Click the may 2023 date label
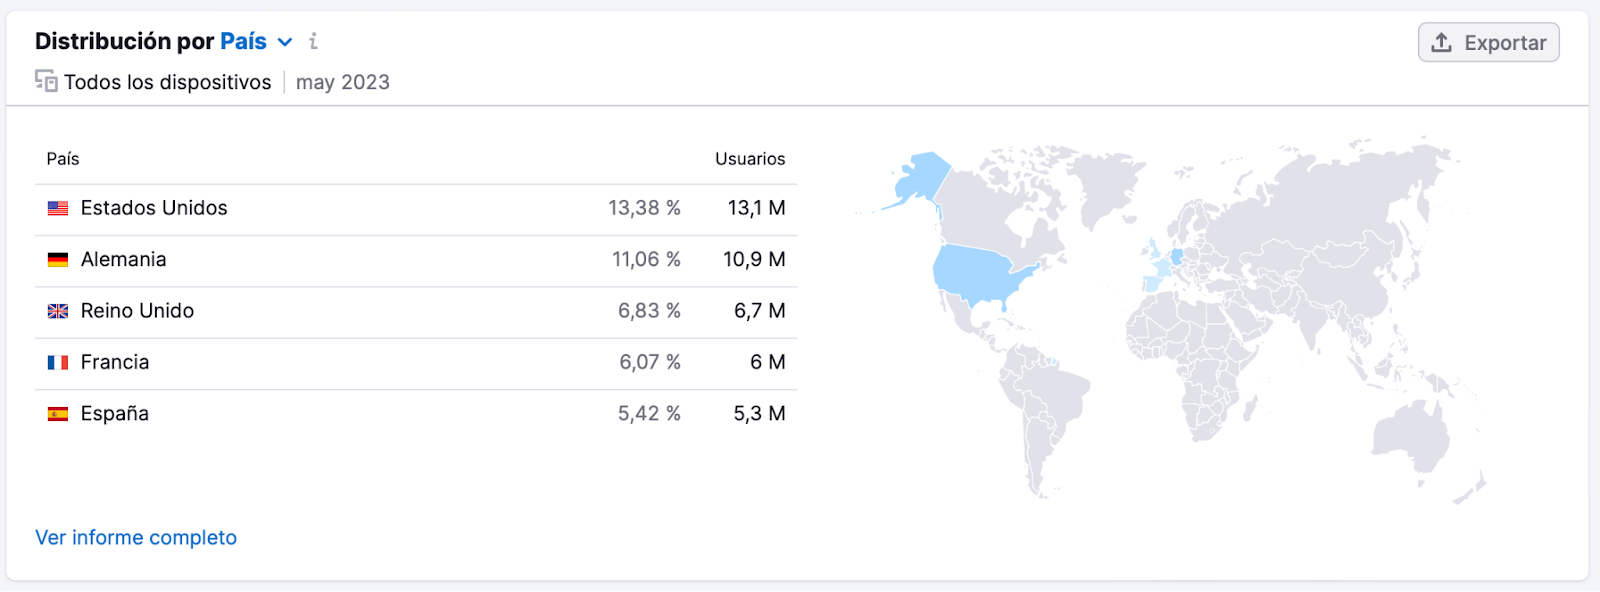The image size is (1600, 592). [342, 82]
